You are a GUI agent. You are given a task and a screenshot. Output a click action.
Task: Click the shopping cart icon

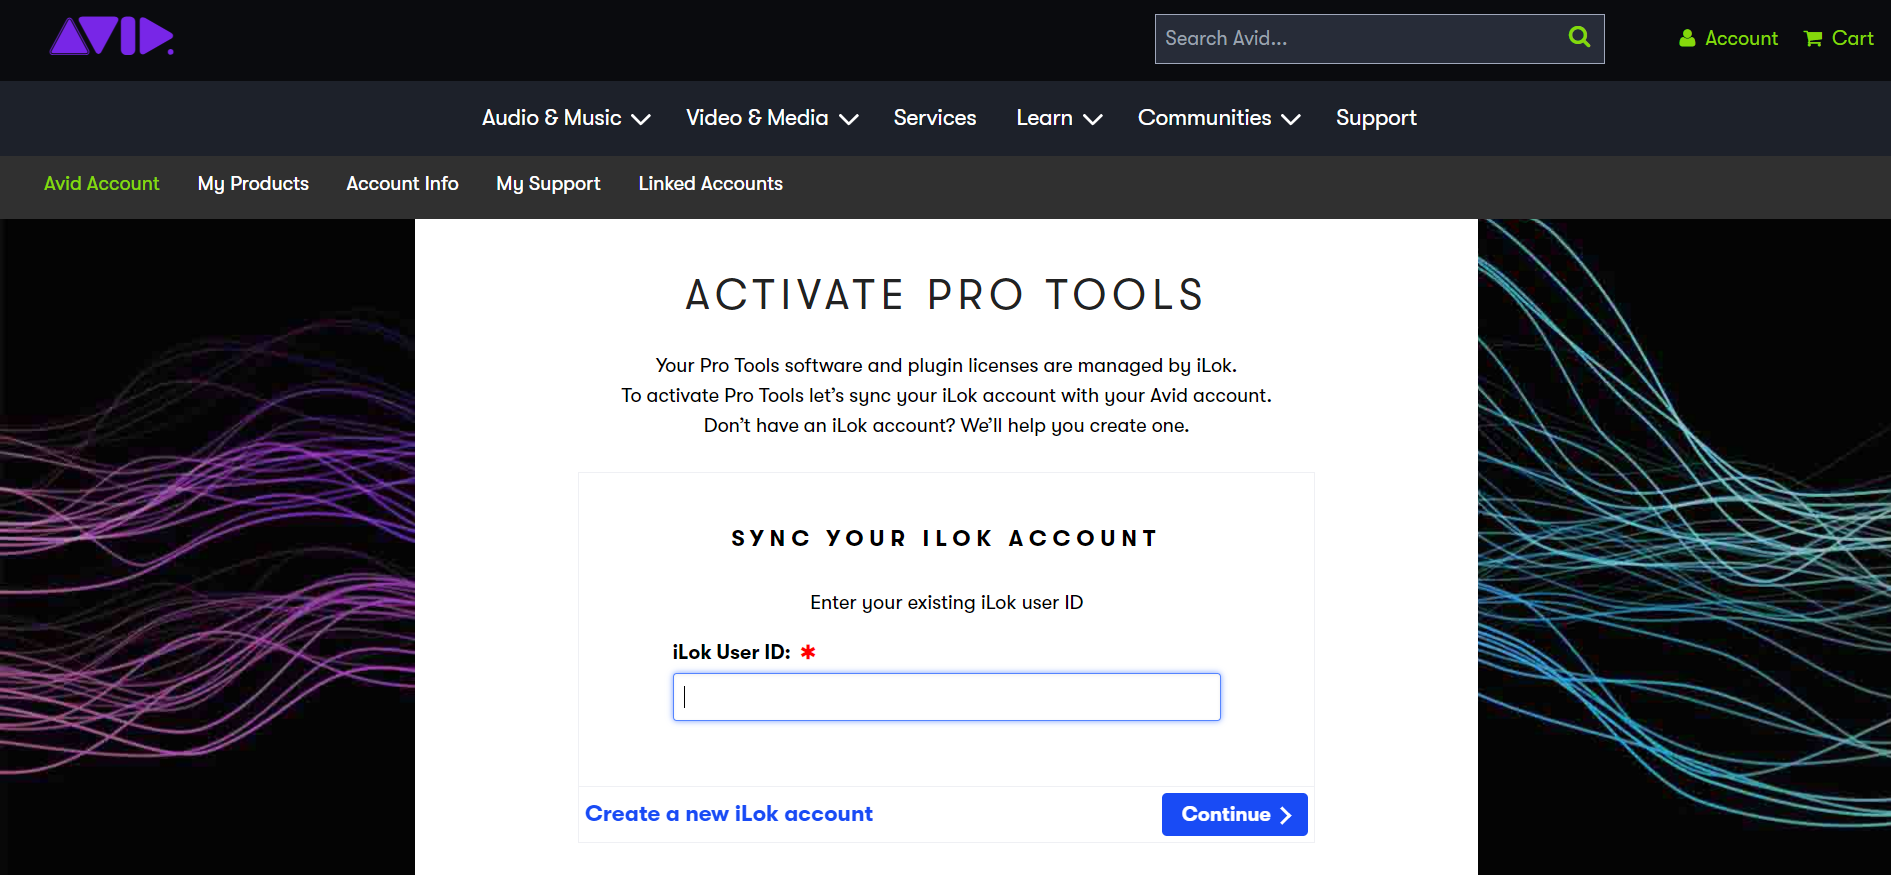(x=1813, y=39)
